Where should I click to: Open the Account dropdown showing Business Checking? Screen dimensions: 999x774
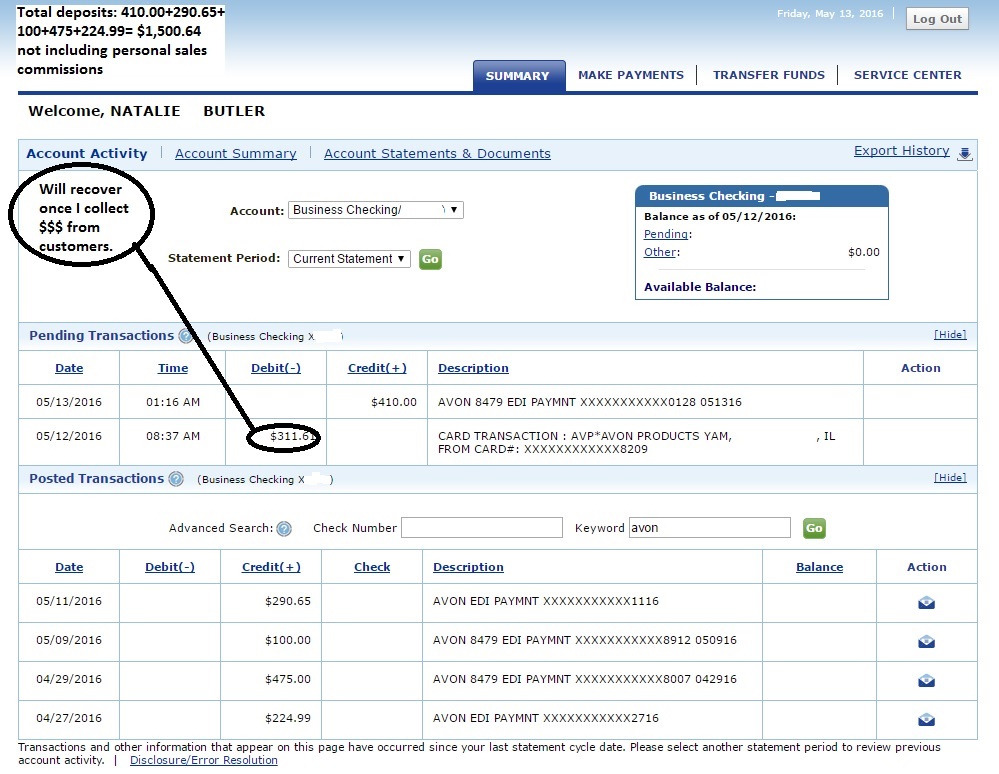376,210
